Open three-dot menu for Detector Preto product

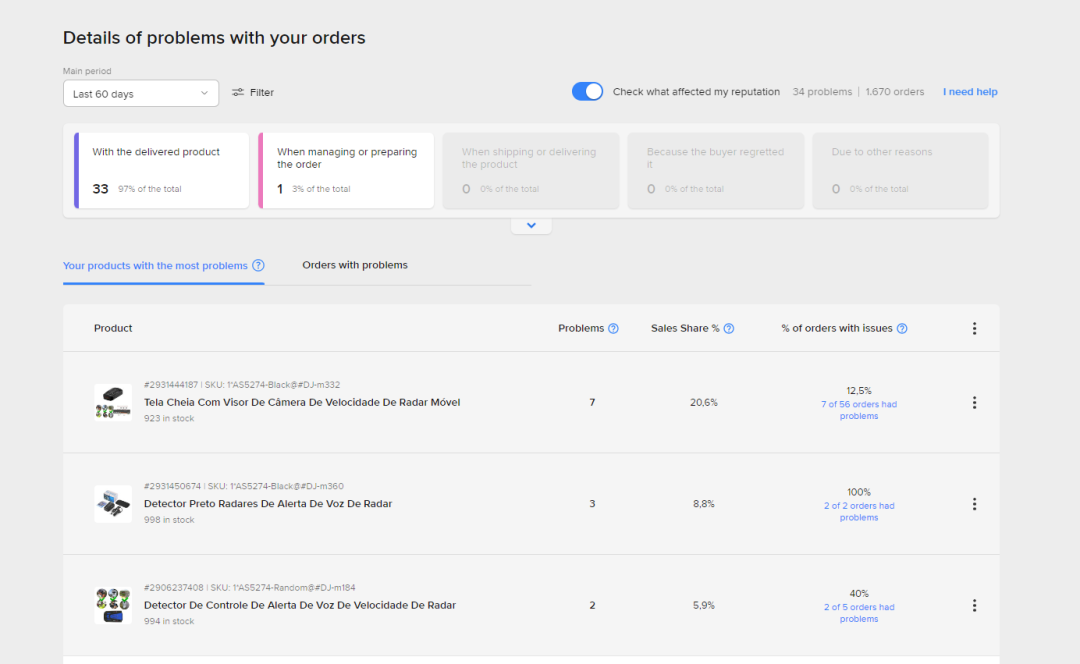click(x=974, y=504)
